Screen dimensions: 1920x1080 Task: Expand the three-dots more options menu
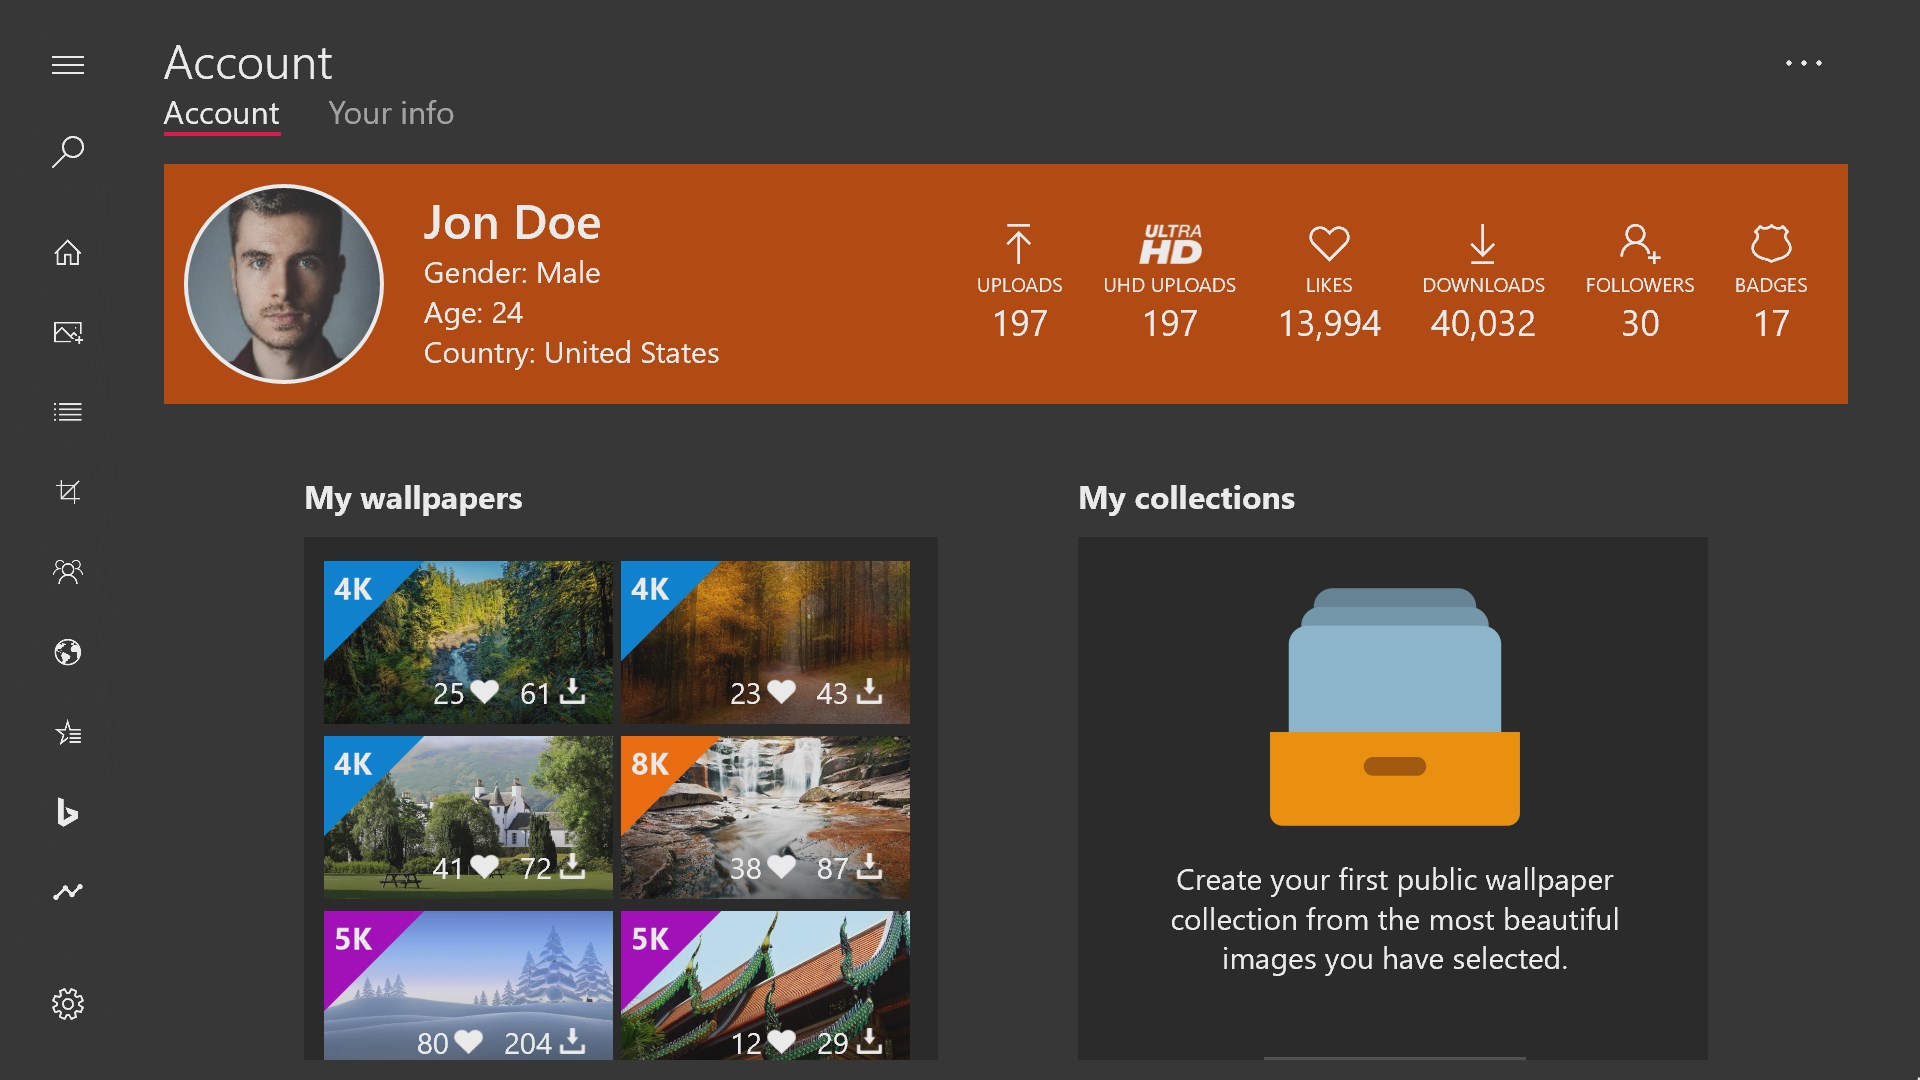coord(1803,63)
